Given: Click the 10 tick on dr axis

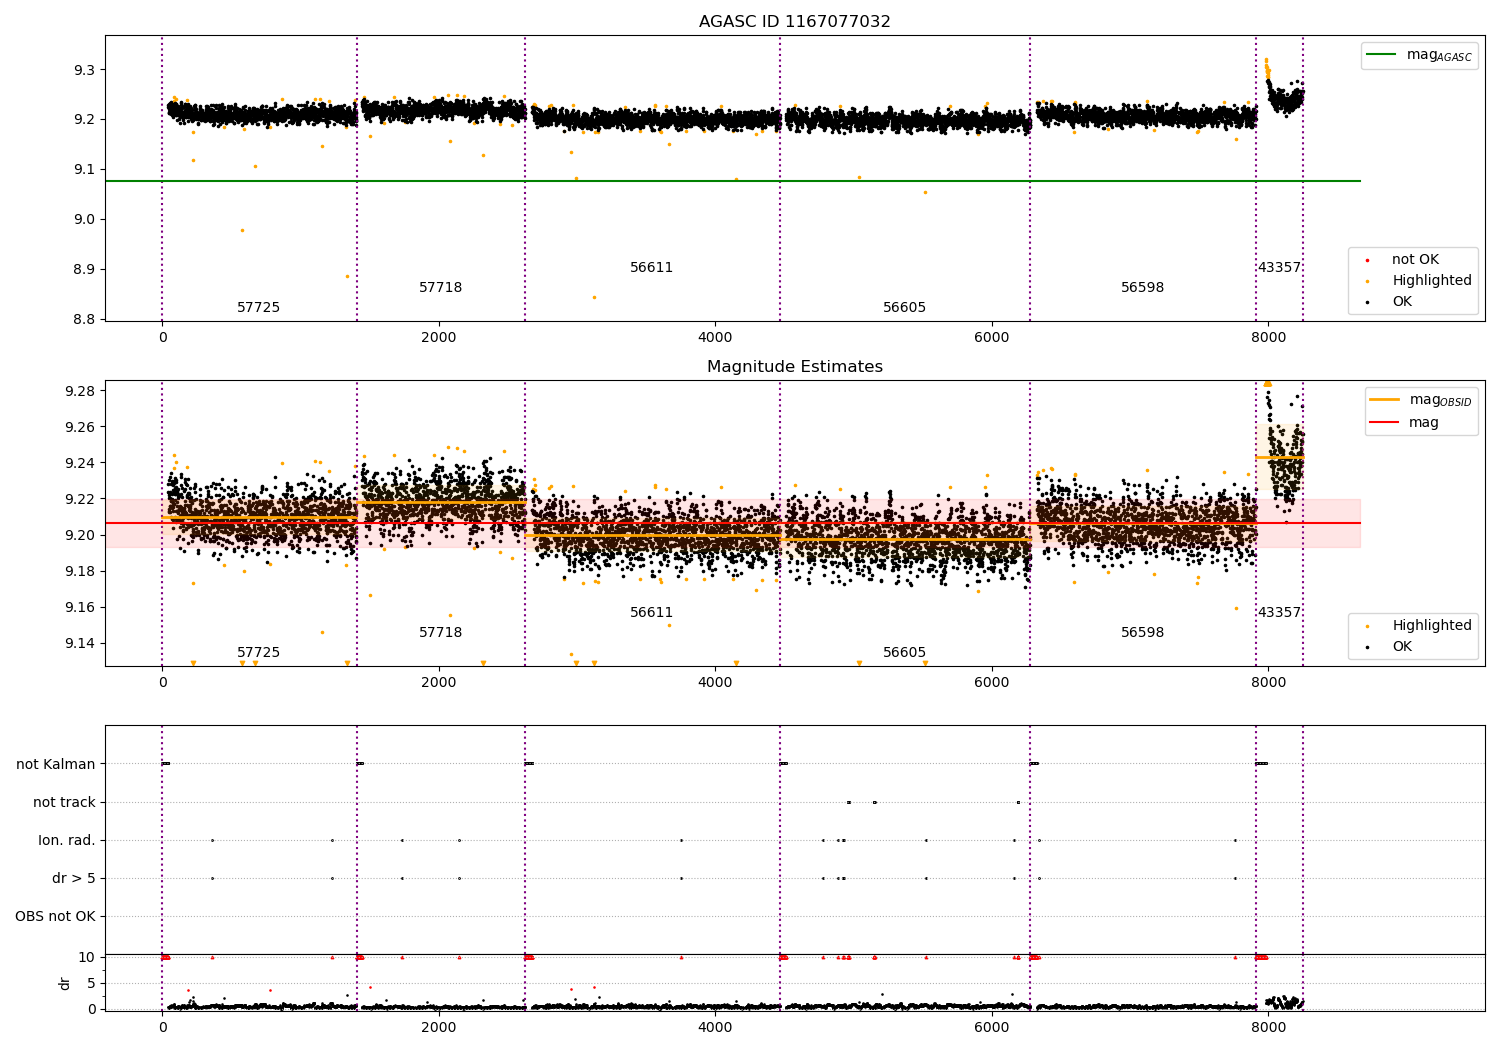Looking at the screenshot, I should point(88,957).
